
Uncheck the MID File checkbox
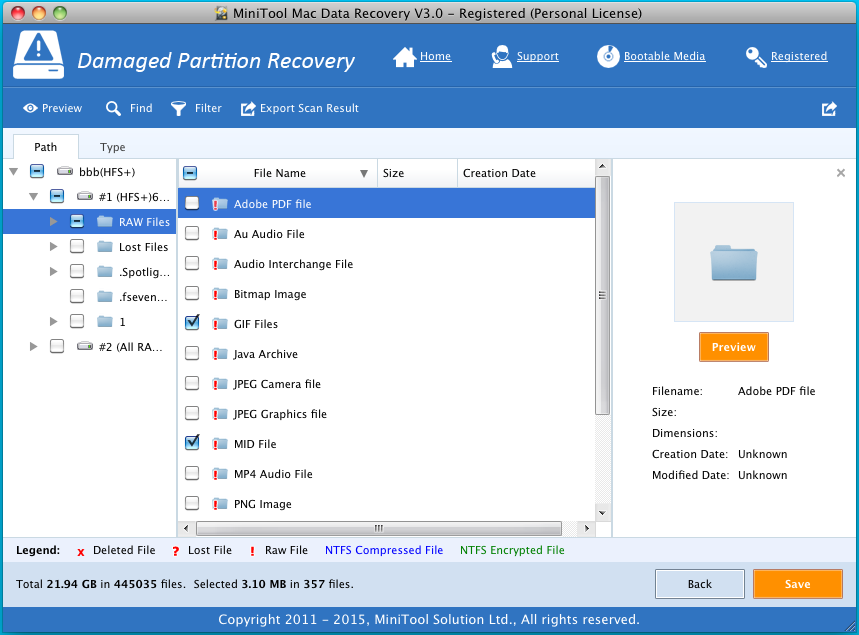pos(192,443)
